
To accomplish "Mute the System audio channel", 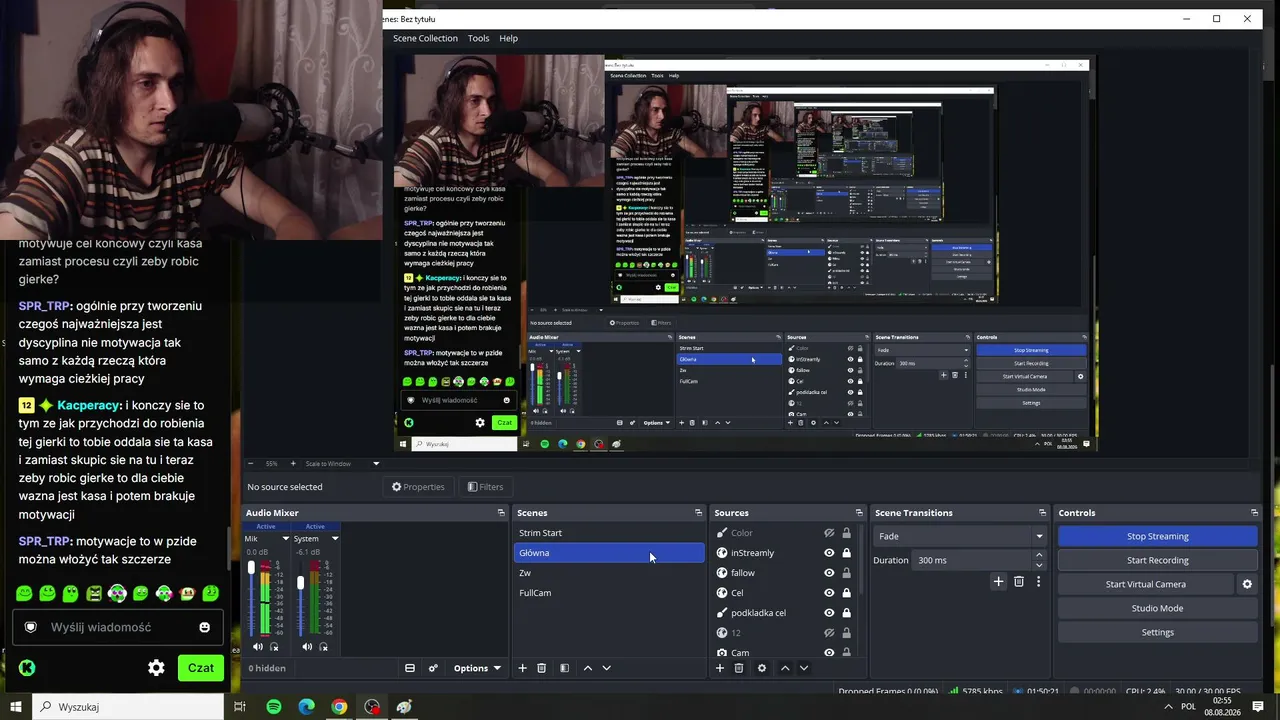I will (307, 647).
